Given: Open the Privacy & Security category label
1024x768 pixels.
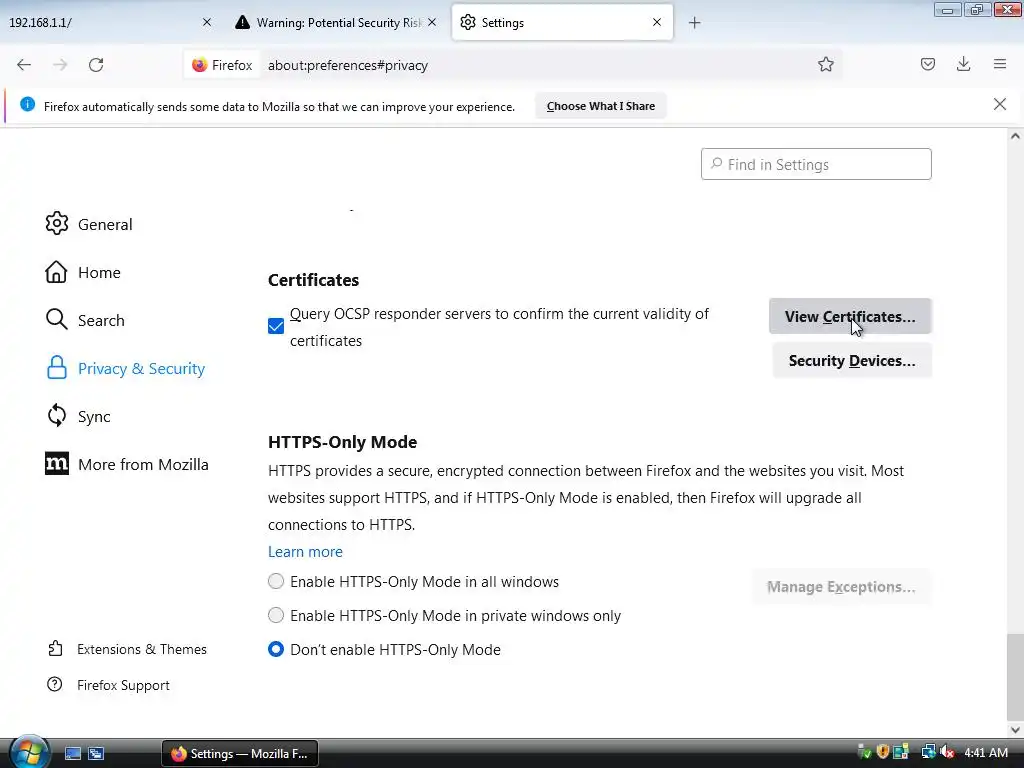Looking at the screenshot, I should point(141,368).
